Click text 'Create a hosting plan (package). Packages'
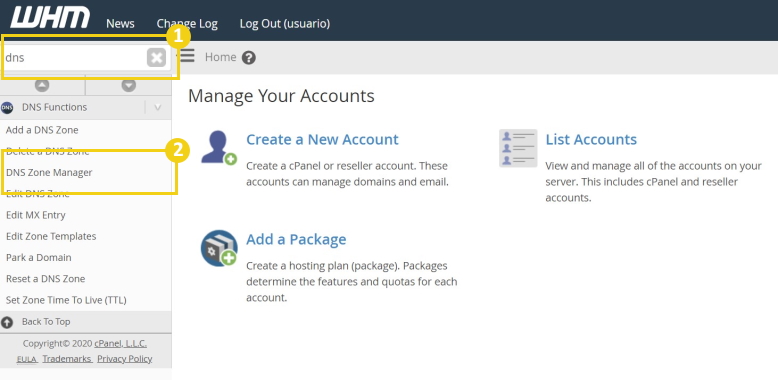Image resolution: width=778 pixels, height=380 pixels. [x=347, y=266]
